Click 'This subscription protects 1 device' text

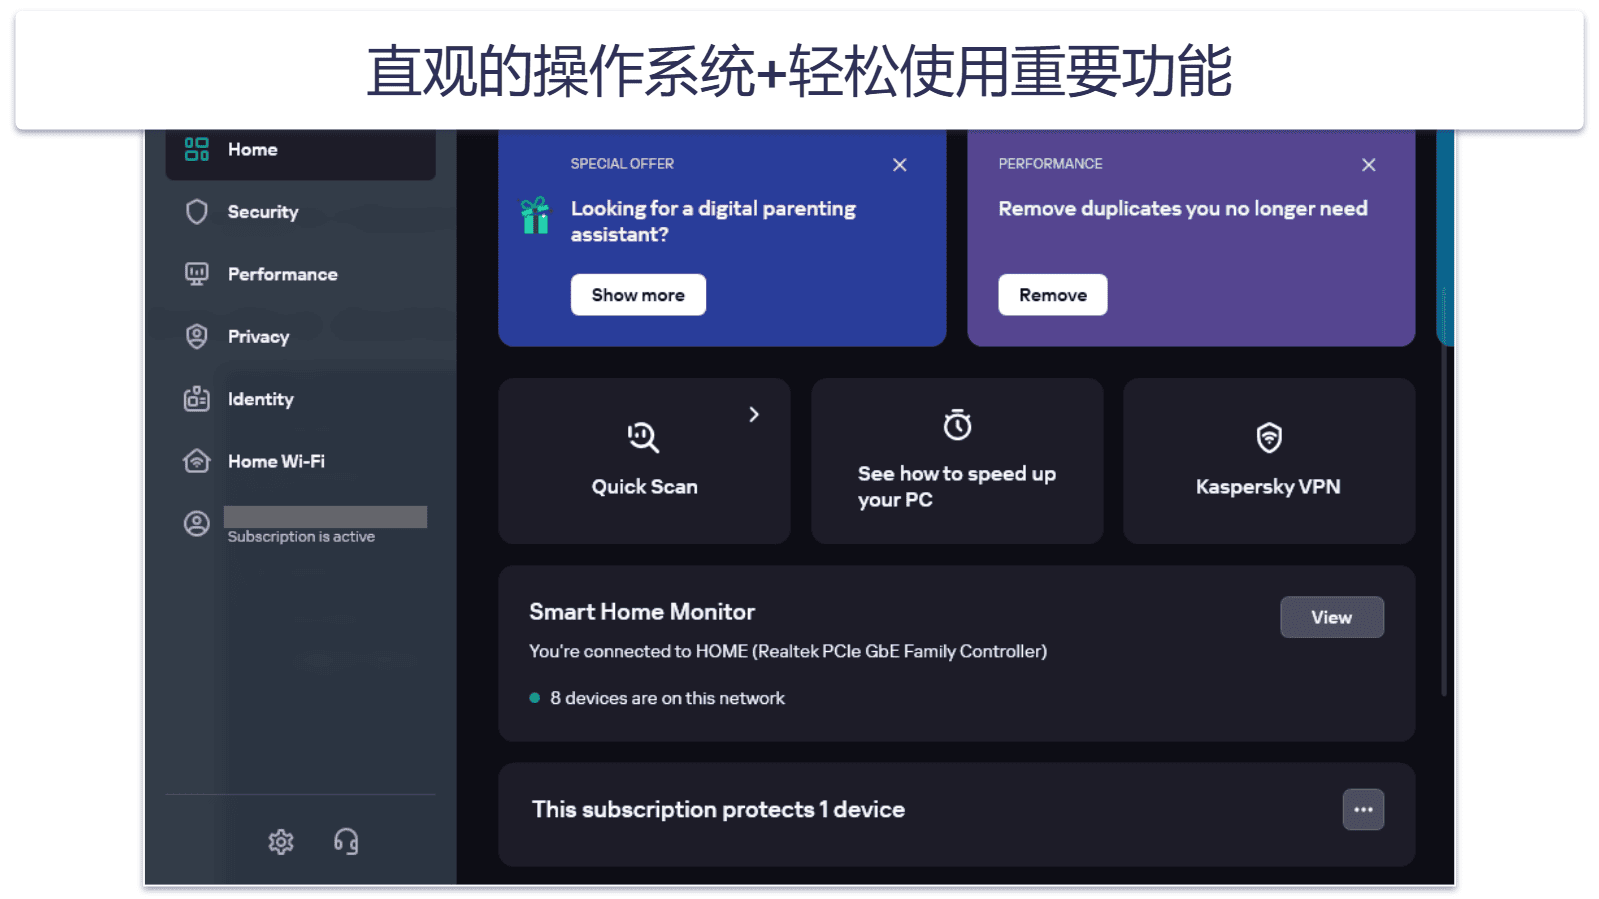pos(718,810)
